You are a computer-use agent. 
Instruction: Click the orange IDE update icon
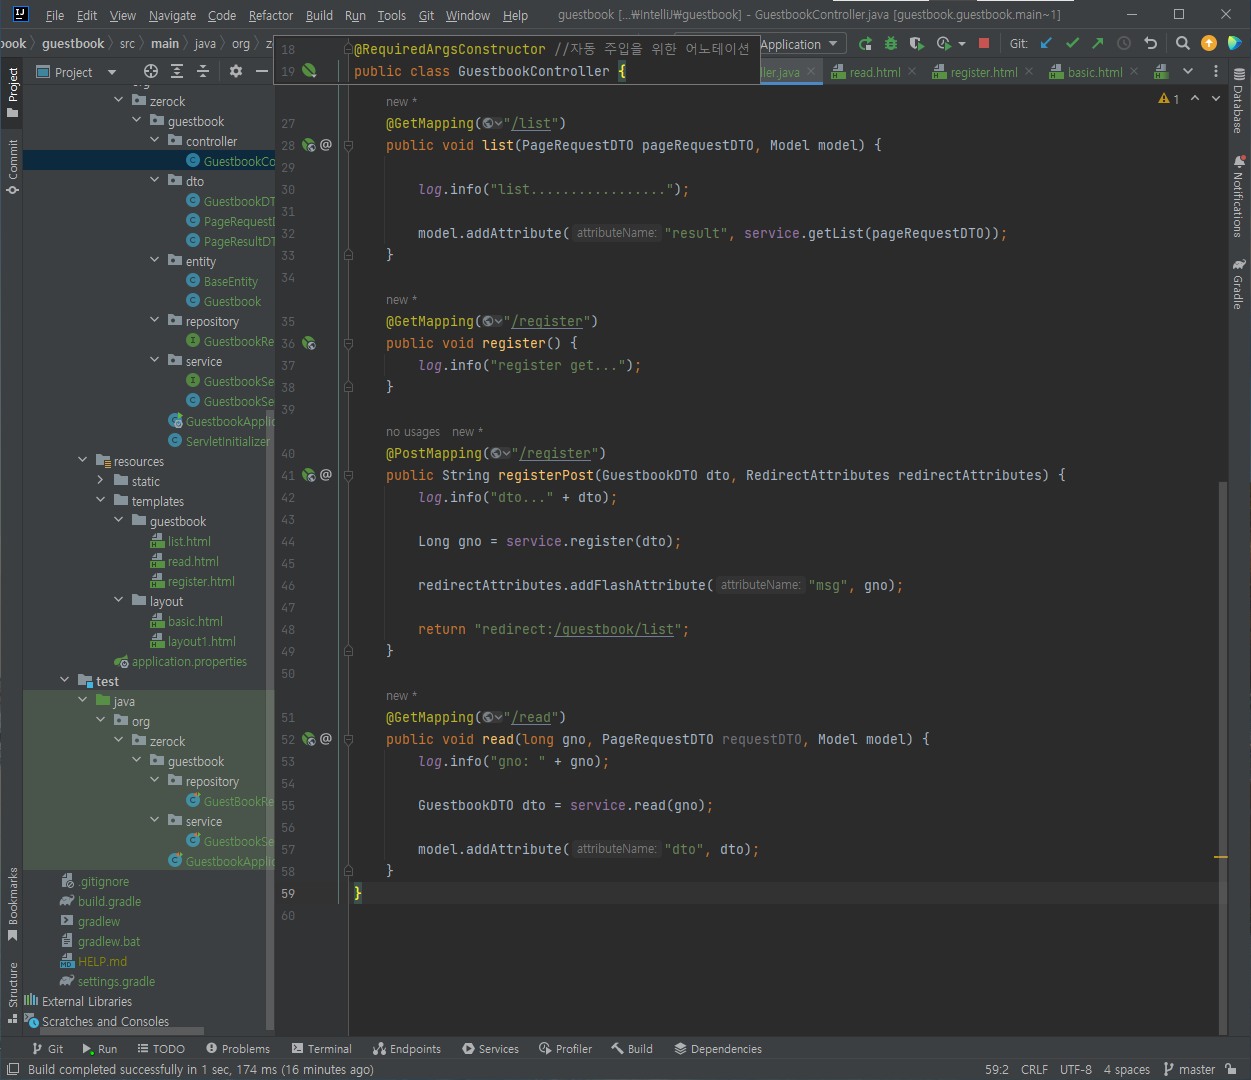point(1209,43)
